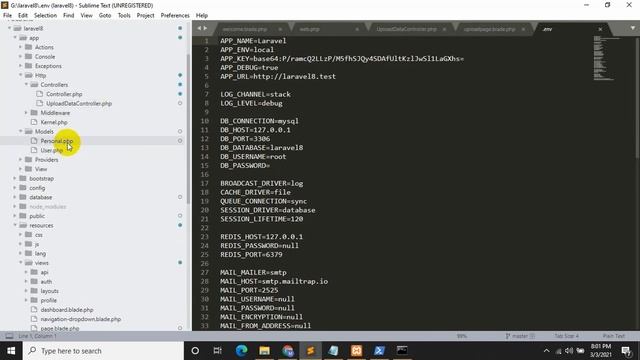Open dashboard.blade.php in sidebar
Viewport: 640px width, 360px height.
(x=67, y=310)
